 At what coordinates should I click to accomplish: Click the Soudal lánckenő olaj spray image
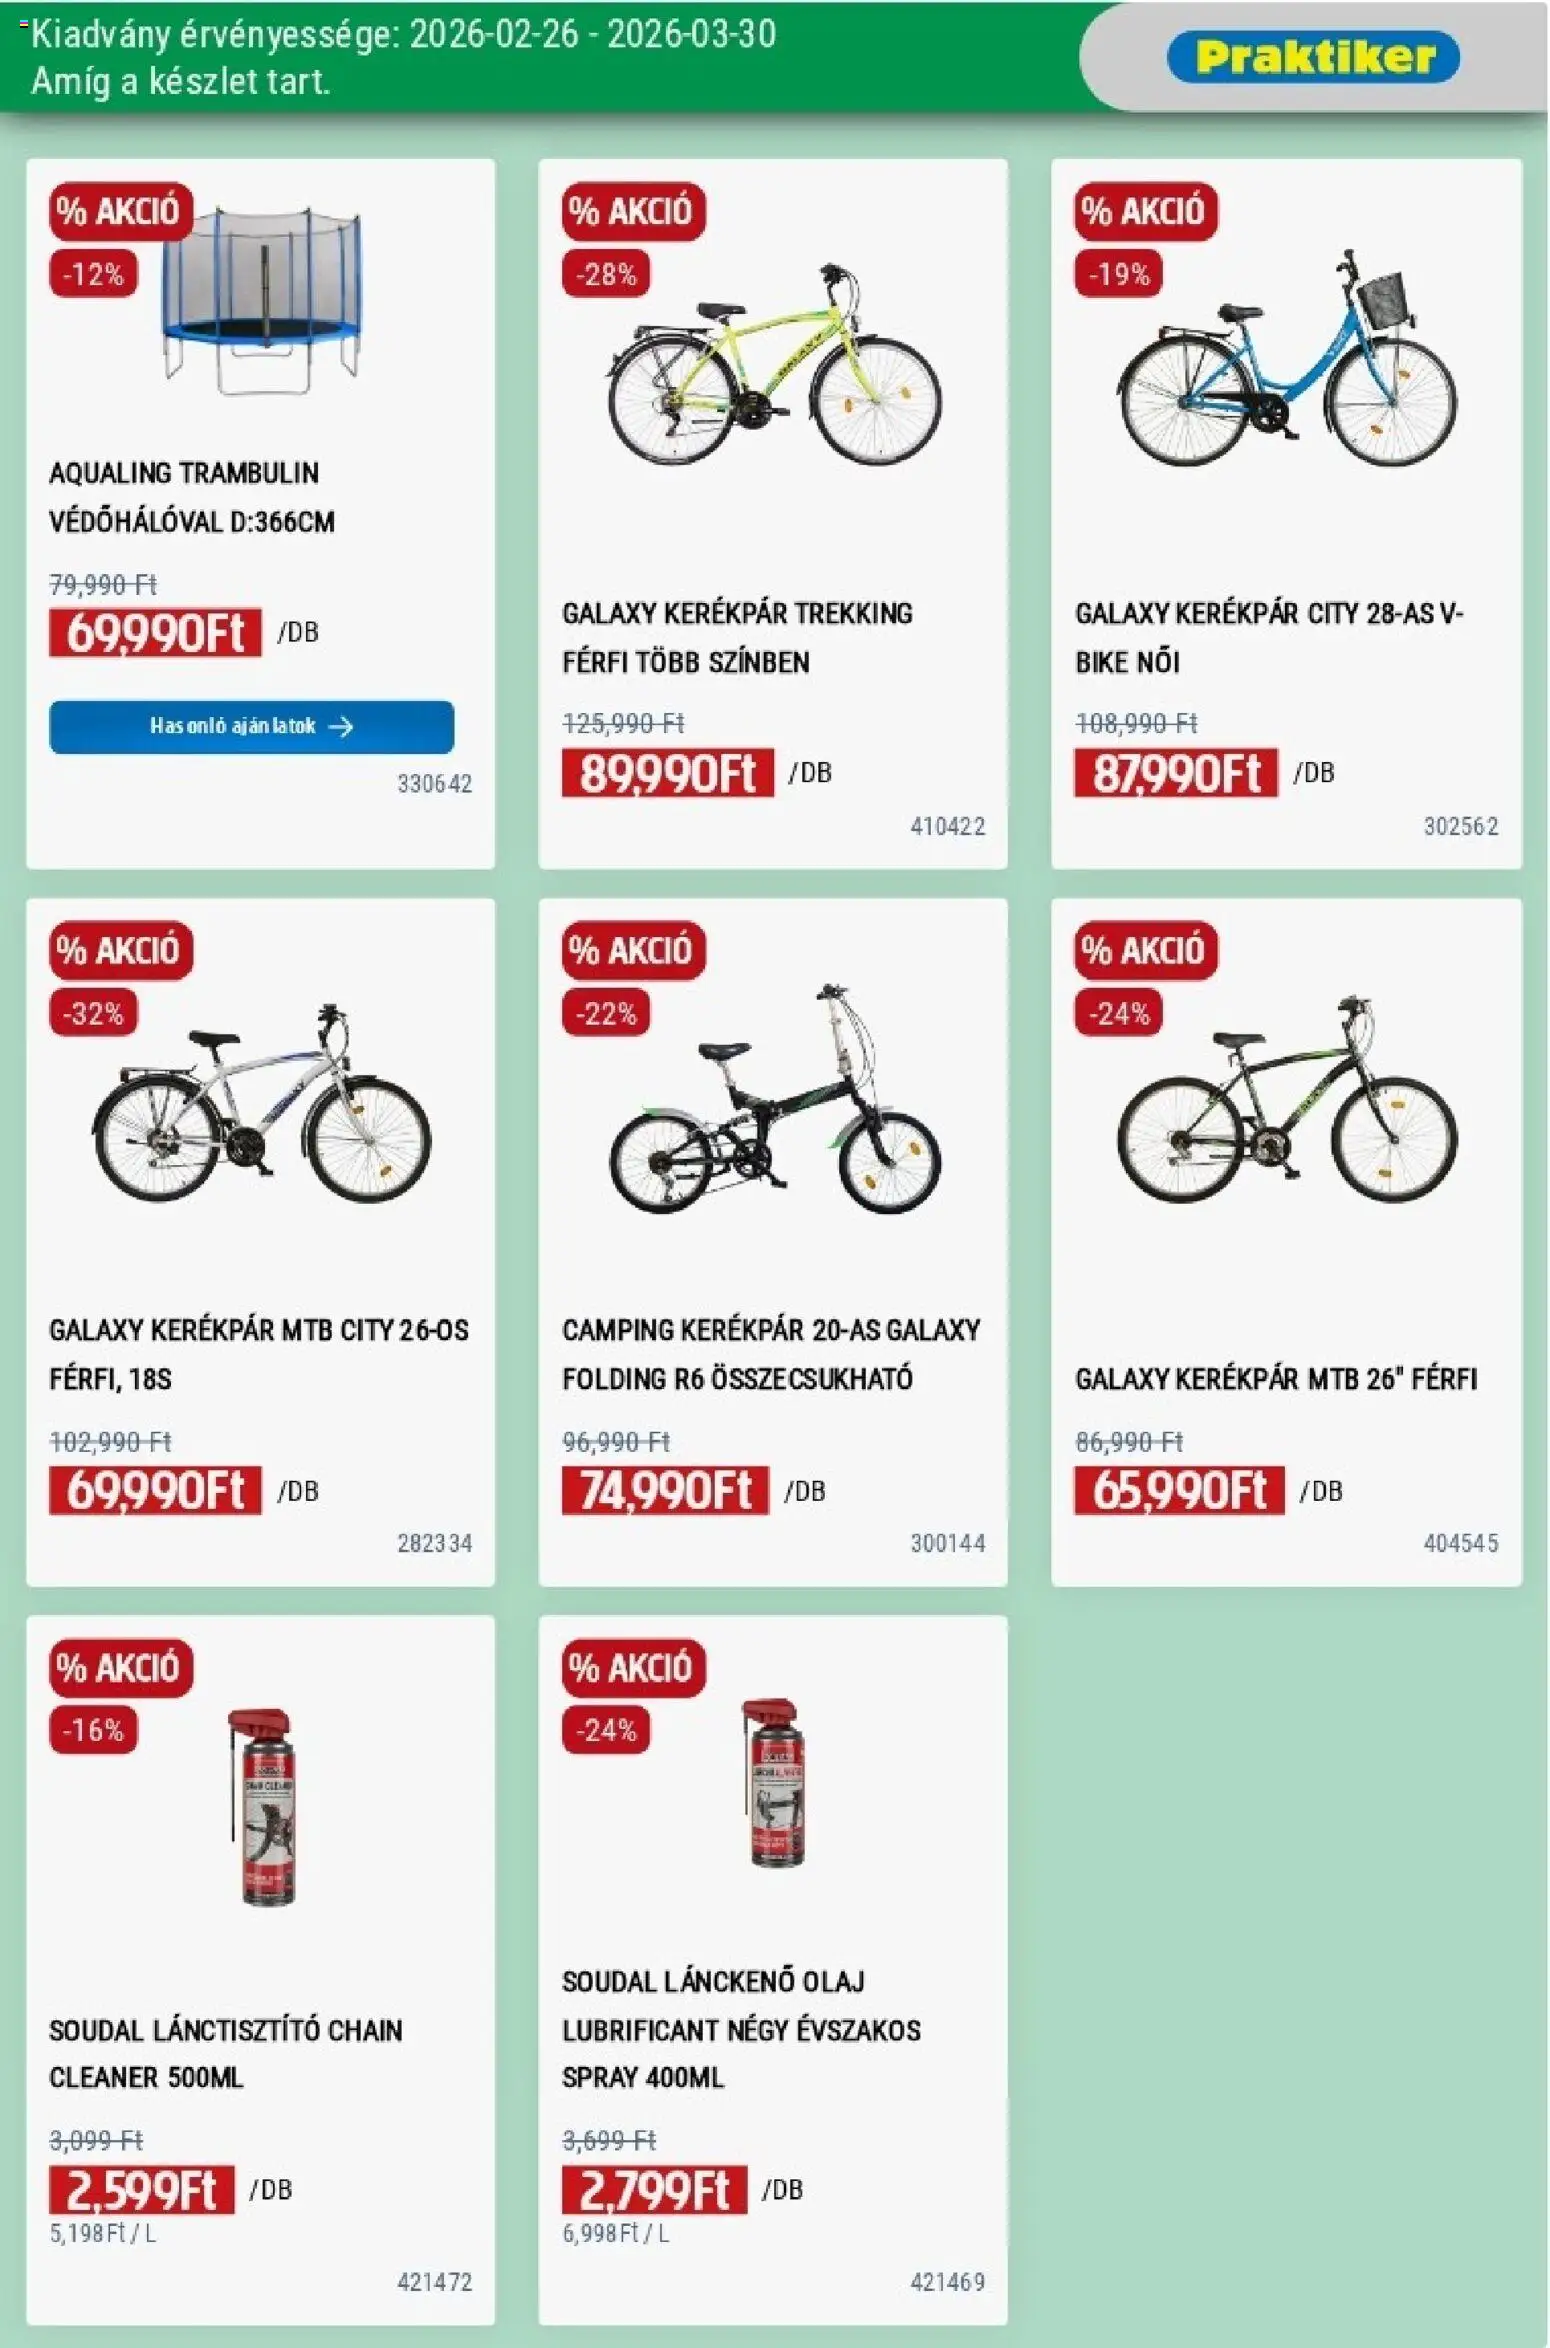coord(776,1784)
